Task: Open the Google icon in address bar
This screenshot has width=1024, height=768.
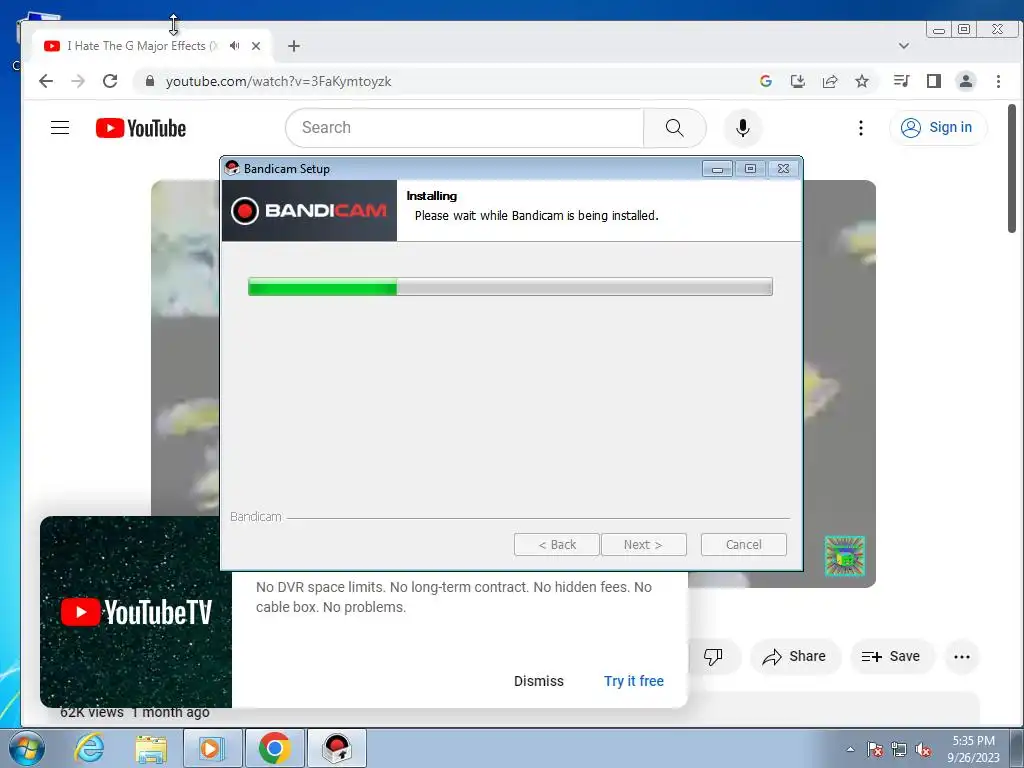Action: coord(766,81)
